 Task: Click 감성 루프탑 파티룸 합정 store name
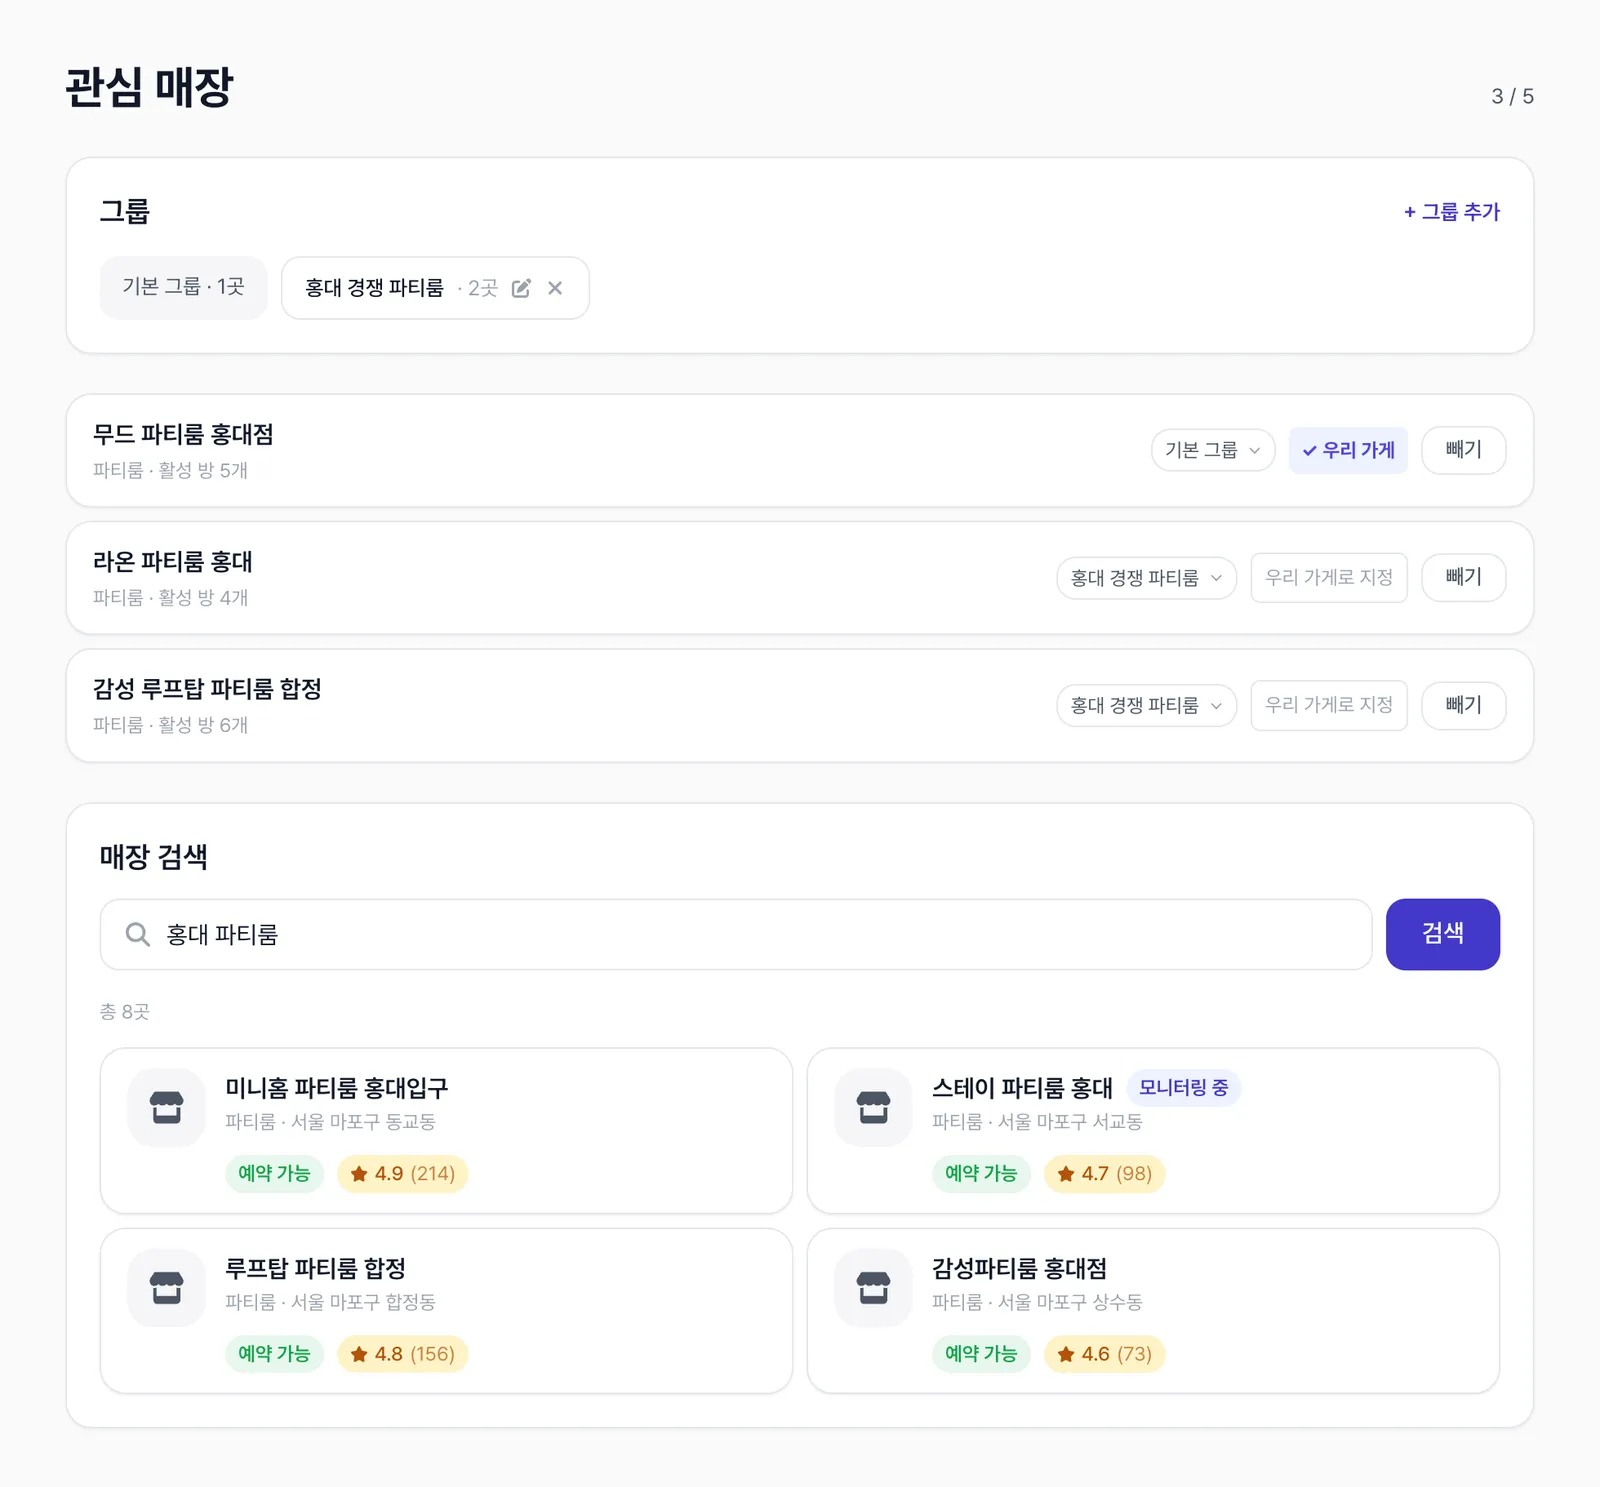coord(207,689)
